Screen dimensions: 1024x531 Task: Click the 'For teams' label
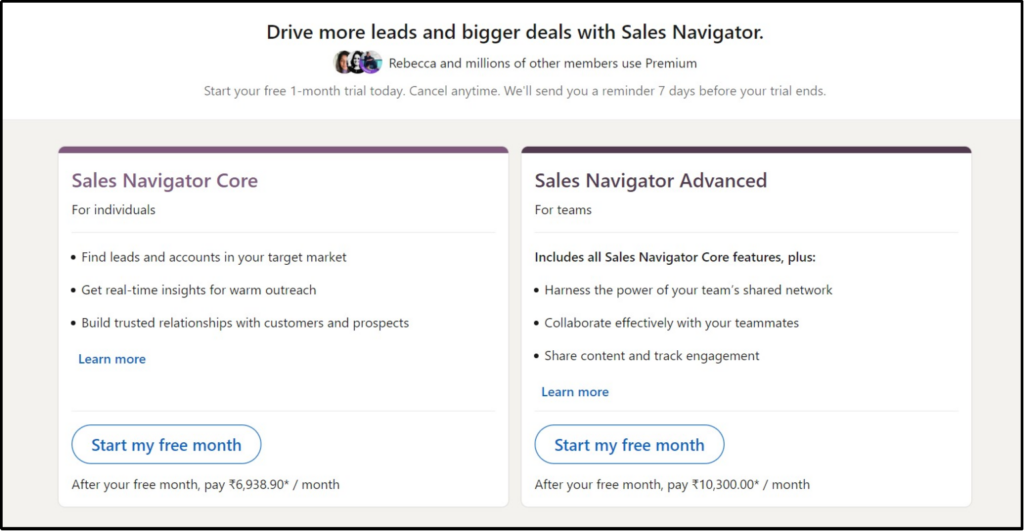pyautogui.click(x=563, y=210)
